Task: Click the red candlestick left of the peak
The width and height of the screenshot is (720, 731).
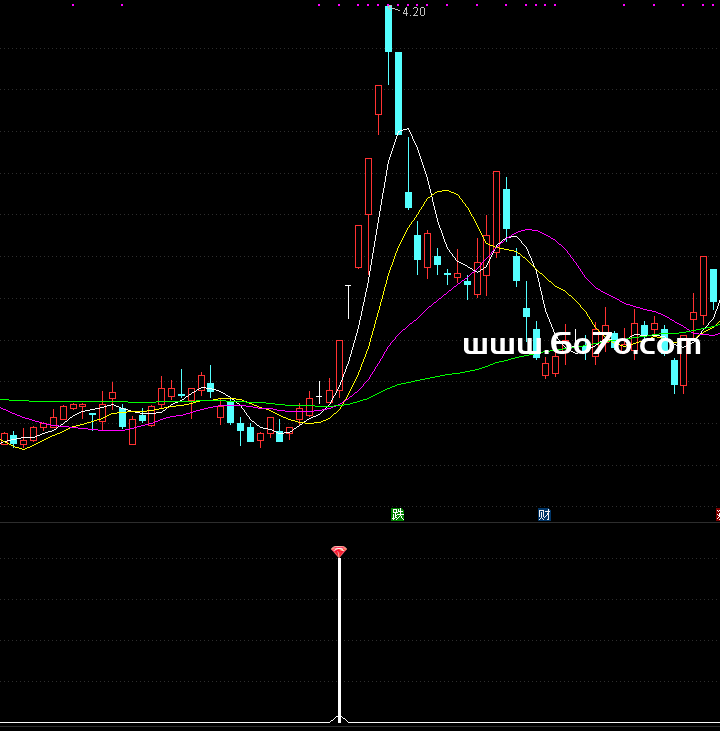Action: tap(378, 101)
